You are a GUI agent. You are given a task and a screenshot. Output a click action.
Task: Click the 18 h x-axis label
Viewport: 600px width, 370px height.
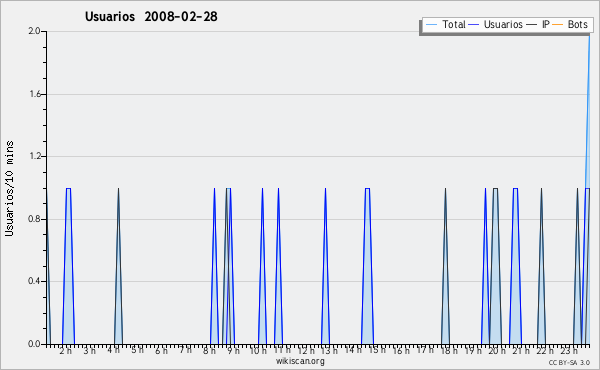click(449, 351)
